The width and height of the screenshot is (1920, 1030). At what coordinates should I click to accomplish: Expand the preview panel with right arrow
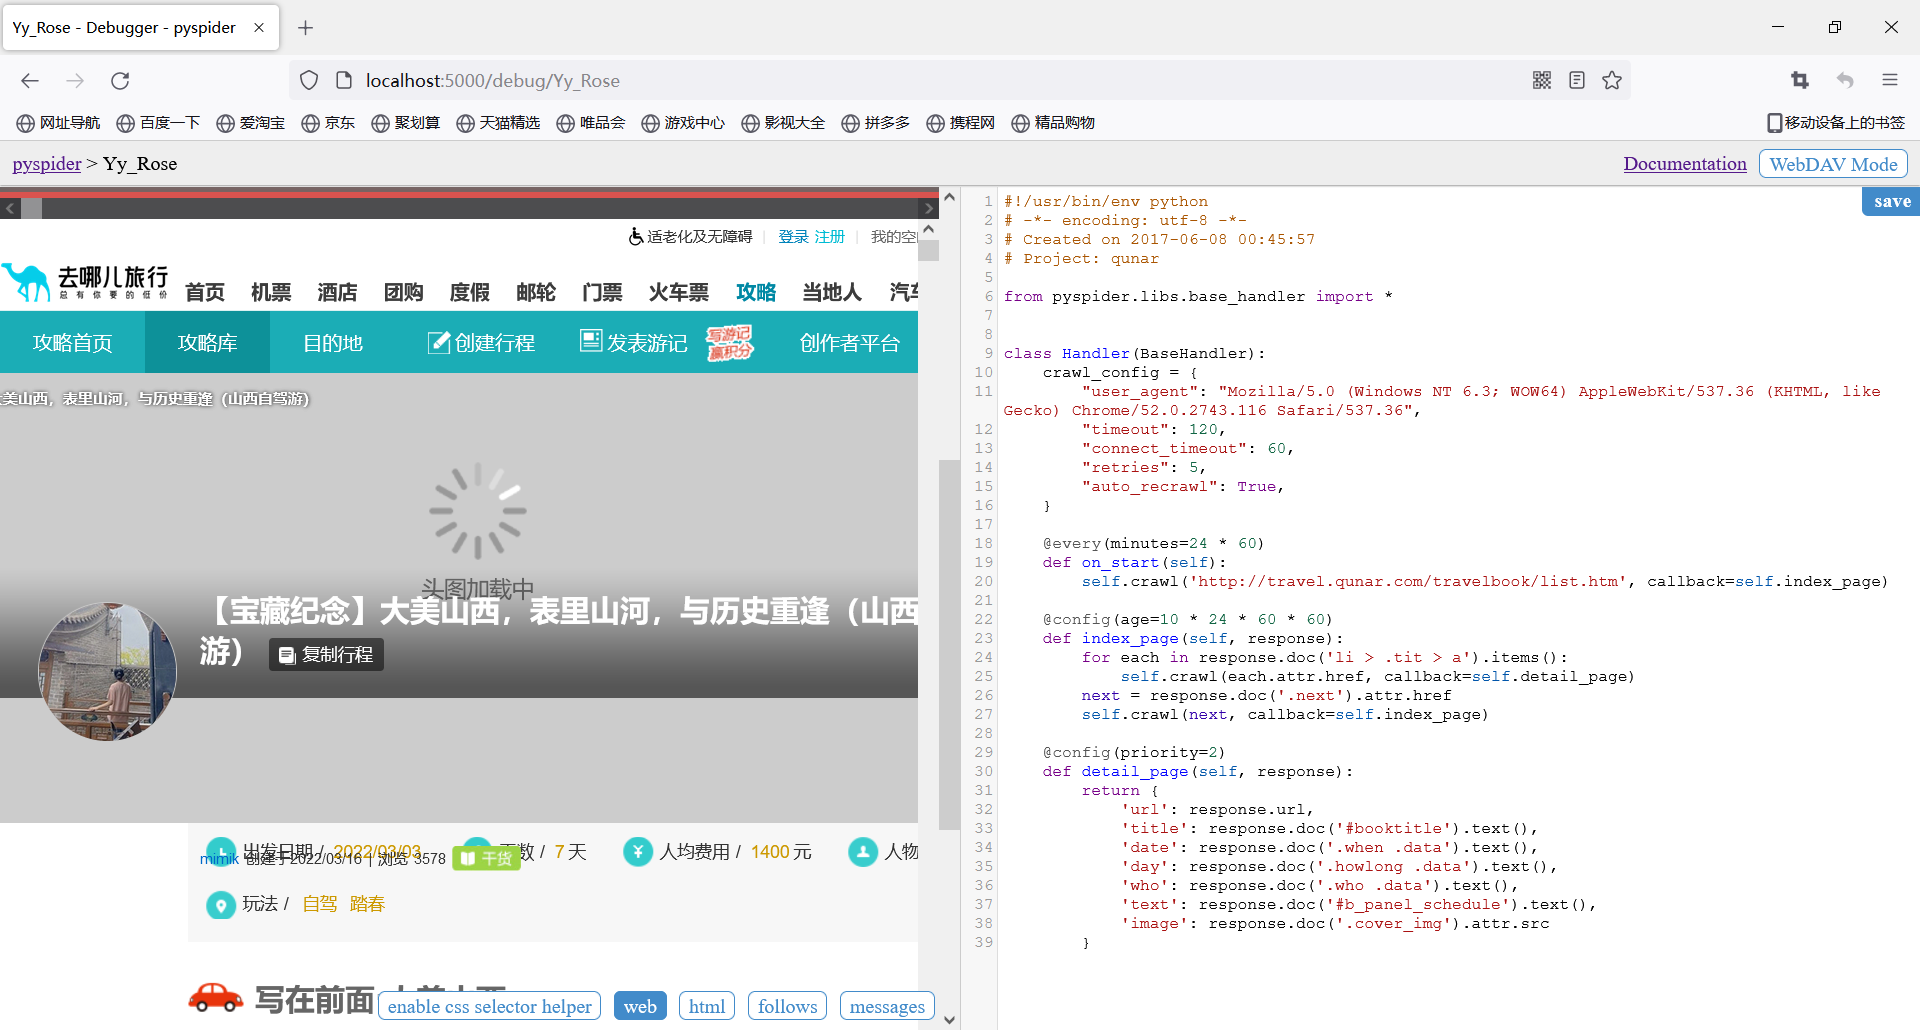tap(930, 207)
